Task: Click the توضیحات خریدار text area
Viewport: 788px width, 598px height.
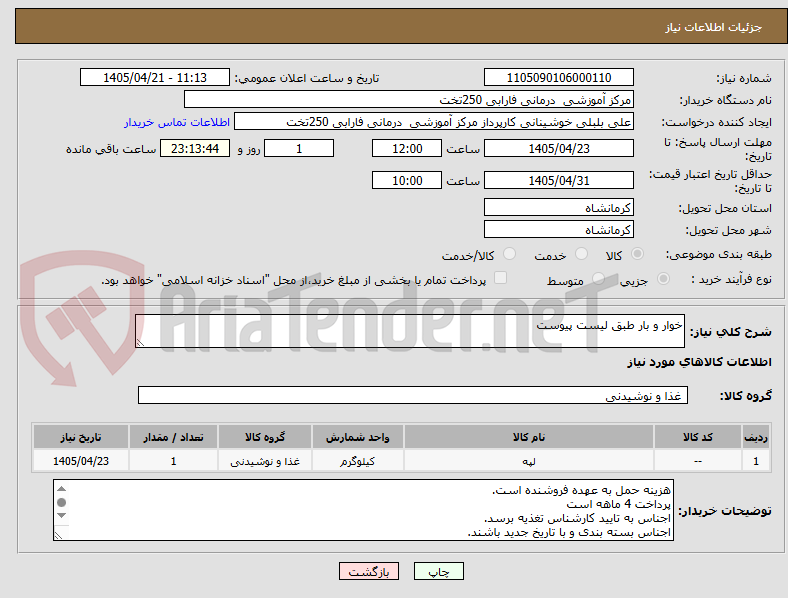Action: click(363, 510)
